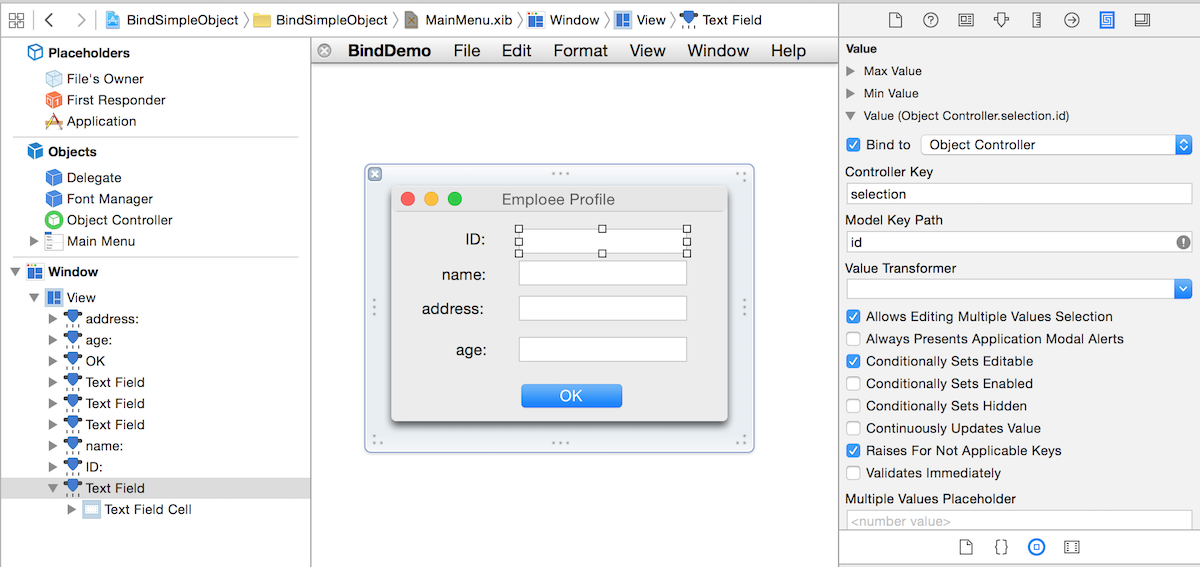Click the Model Key Path warning icon
Viewport: 1200px width, 567px height.
pyautogui.click(x=1183, y=242)
